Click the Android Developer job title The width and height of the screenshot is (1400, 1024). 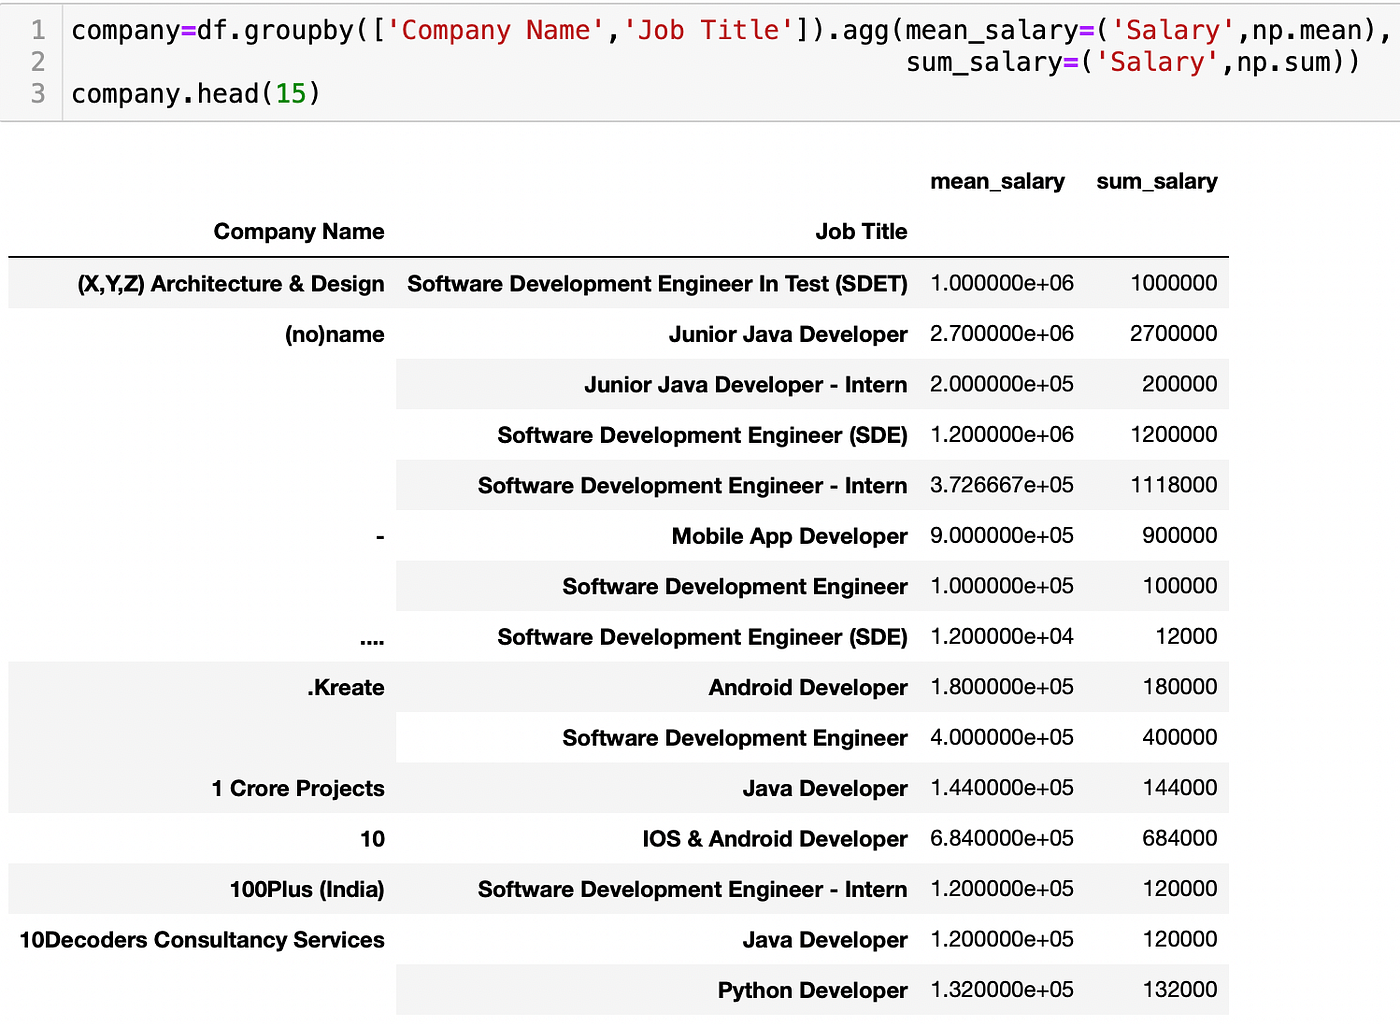tap(808, 688)
